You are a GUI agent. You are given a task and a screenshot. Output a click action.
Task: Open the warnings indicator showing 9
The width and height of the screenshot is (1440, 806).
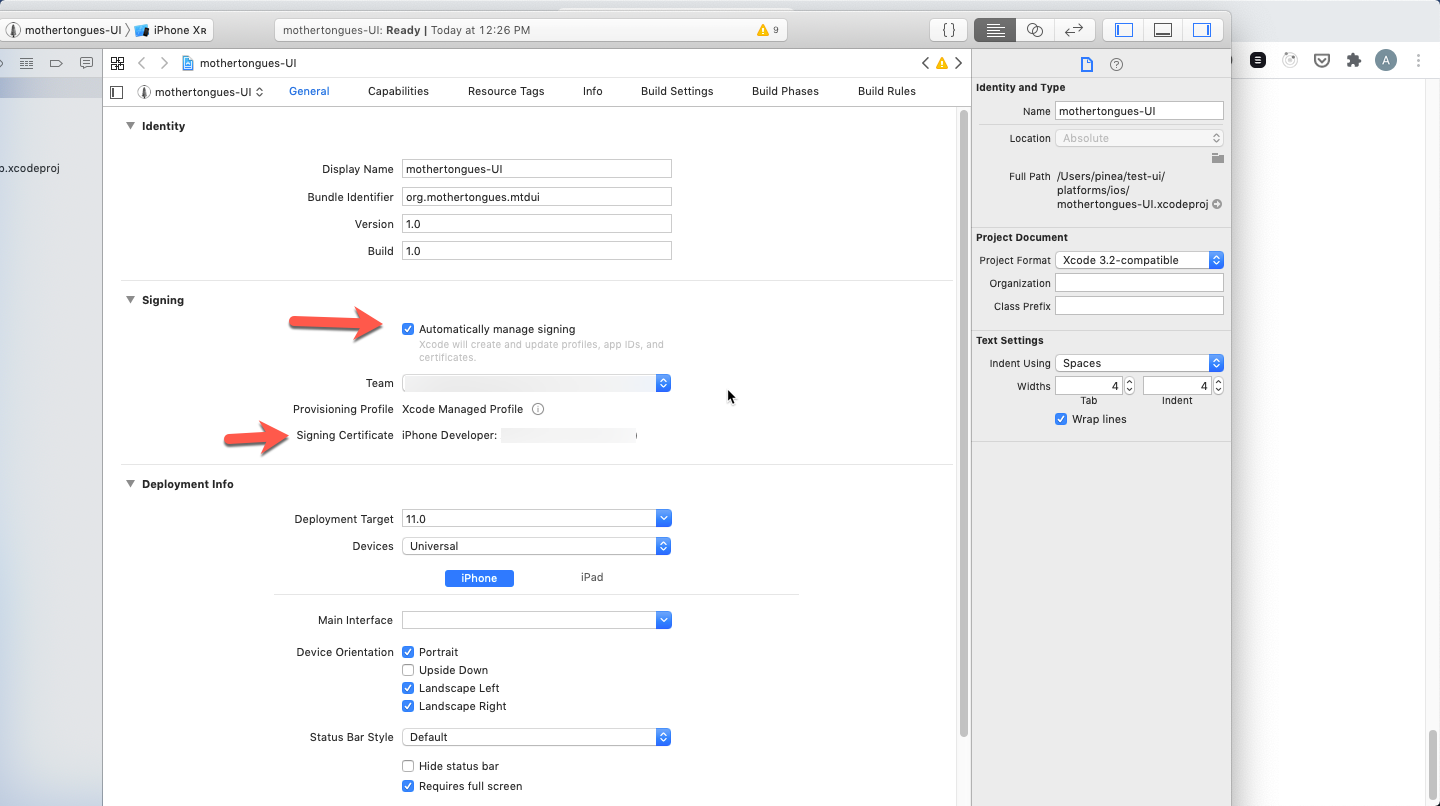768,30
